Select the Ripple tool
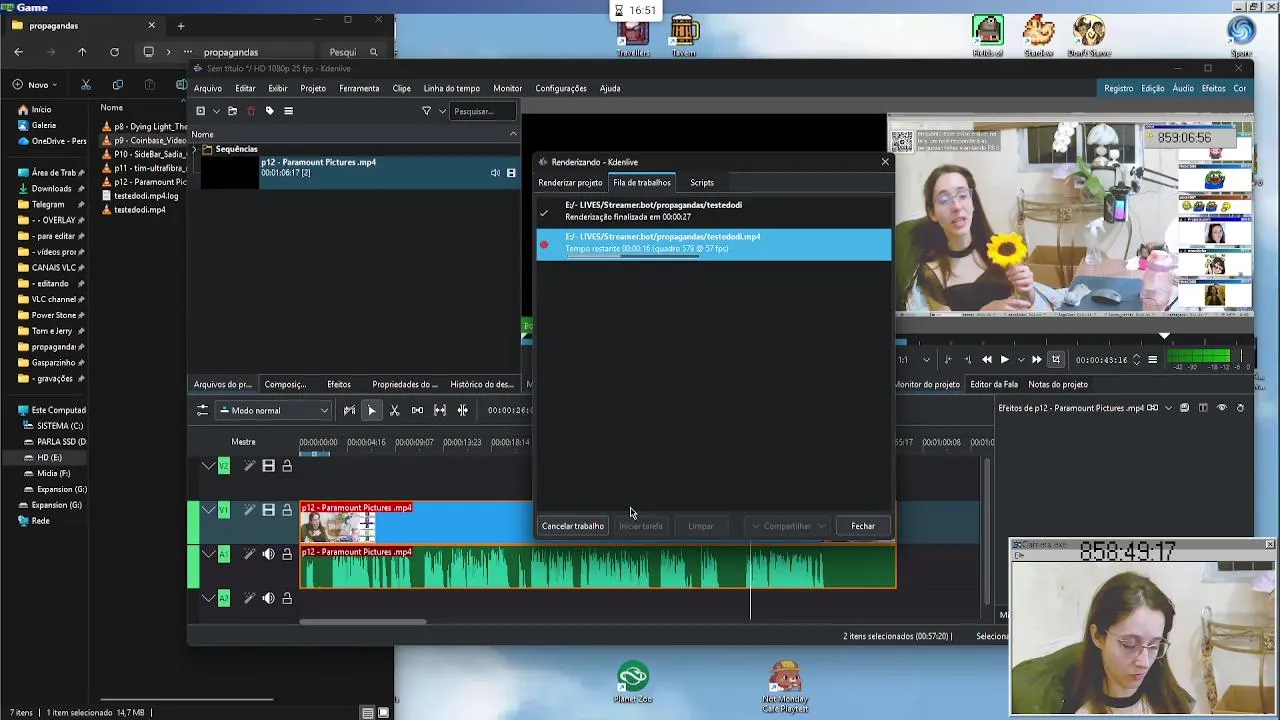The height and width of the screenshot is (720, 1280). click(x=462, y=410)
